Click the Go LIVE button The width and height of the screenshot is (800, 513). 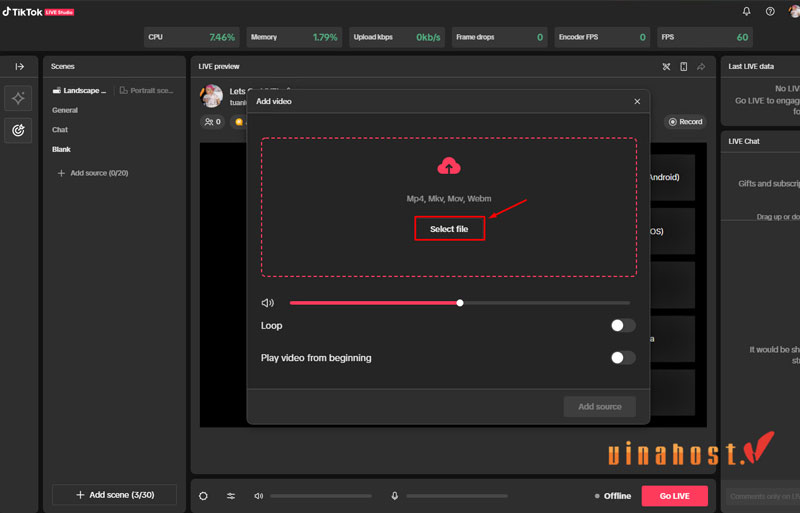coord(674,496)
